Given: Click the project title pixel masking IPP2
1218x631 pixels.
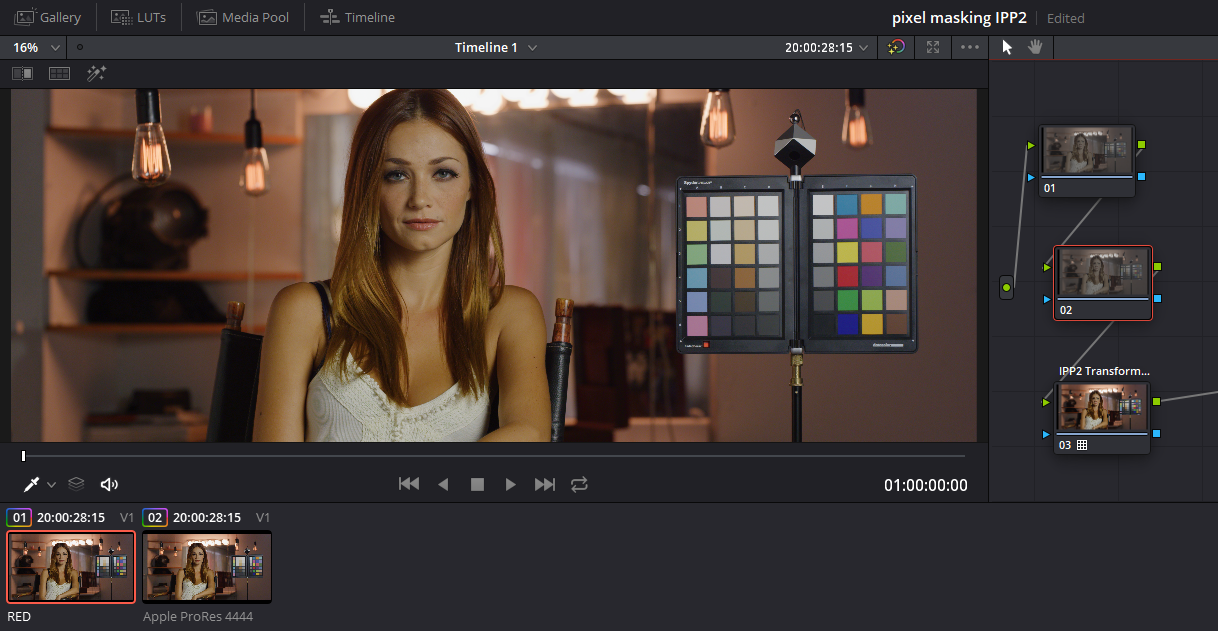Looking at the screenshot, I should 959,18.
